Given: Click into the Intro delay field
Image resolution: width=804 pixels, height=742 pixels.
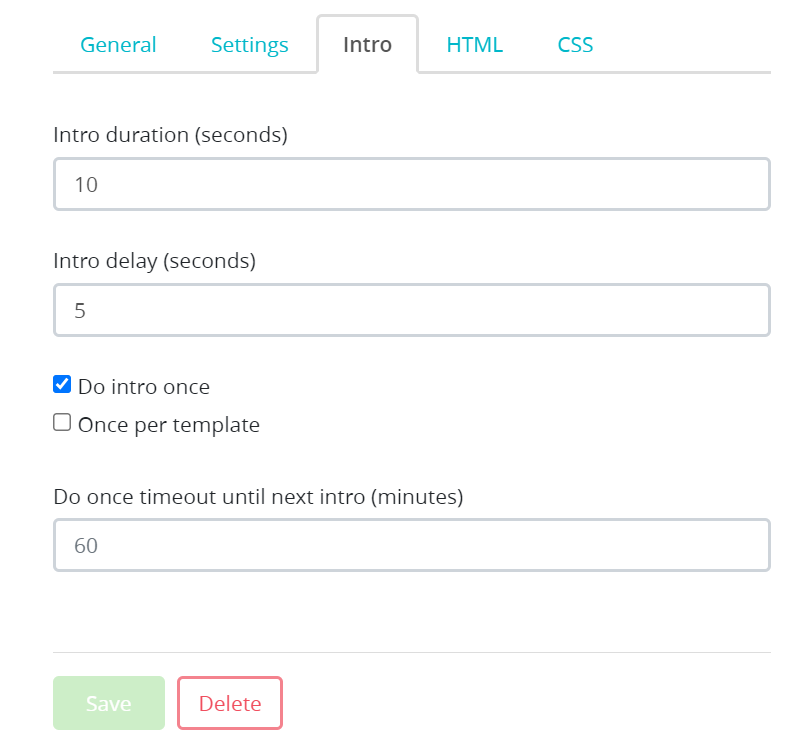Looking at the screenshot, I should [411, 311].
